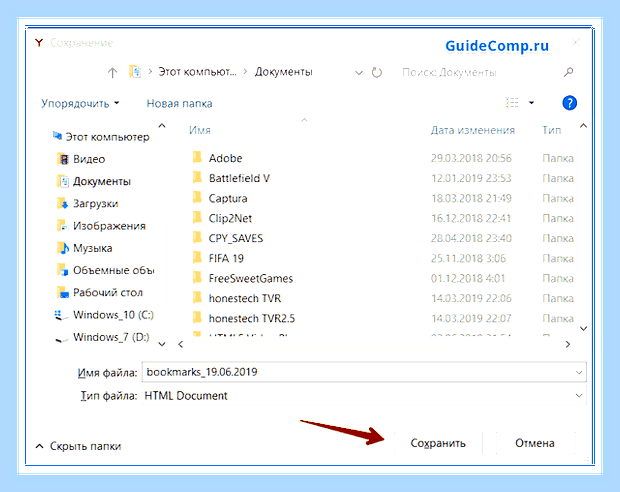Click the refresh icon in address bar

(377, 72)
